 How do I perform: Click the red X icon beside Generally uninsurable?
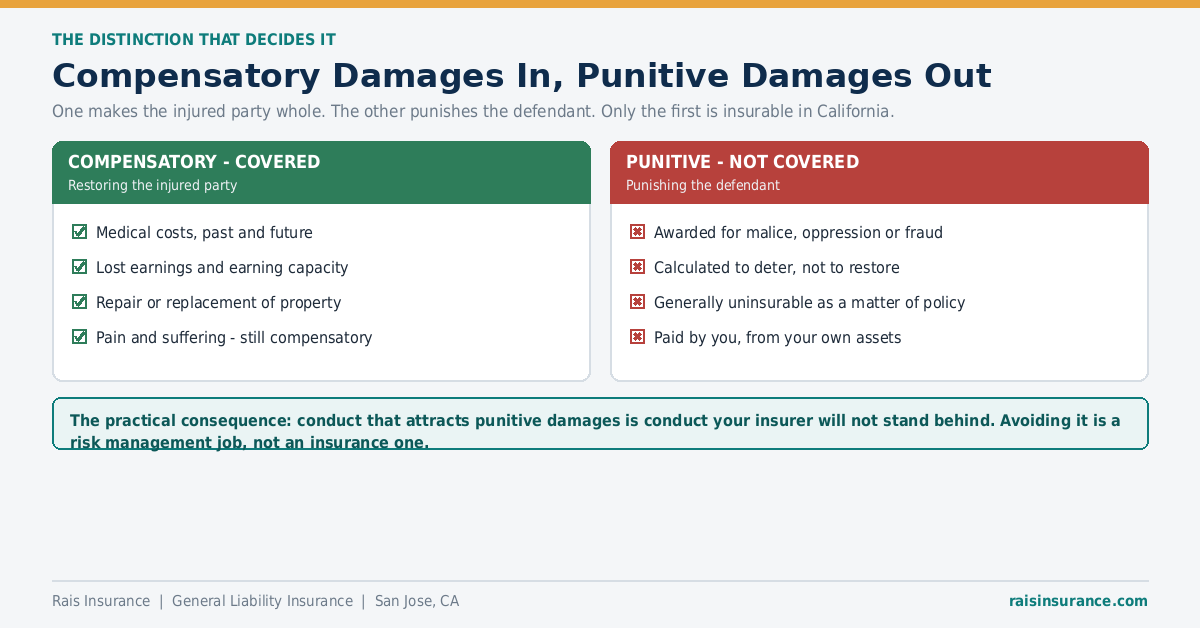[637, 302]
